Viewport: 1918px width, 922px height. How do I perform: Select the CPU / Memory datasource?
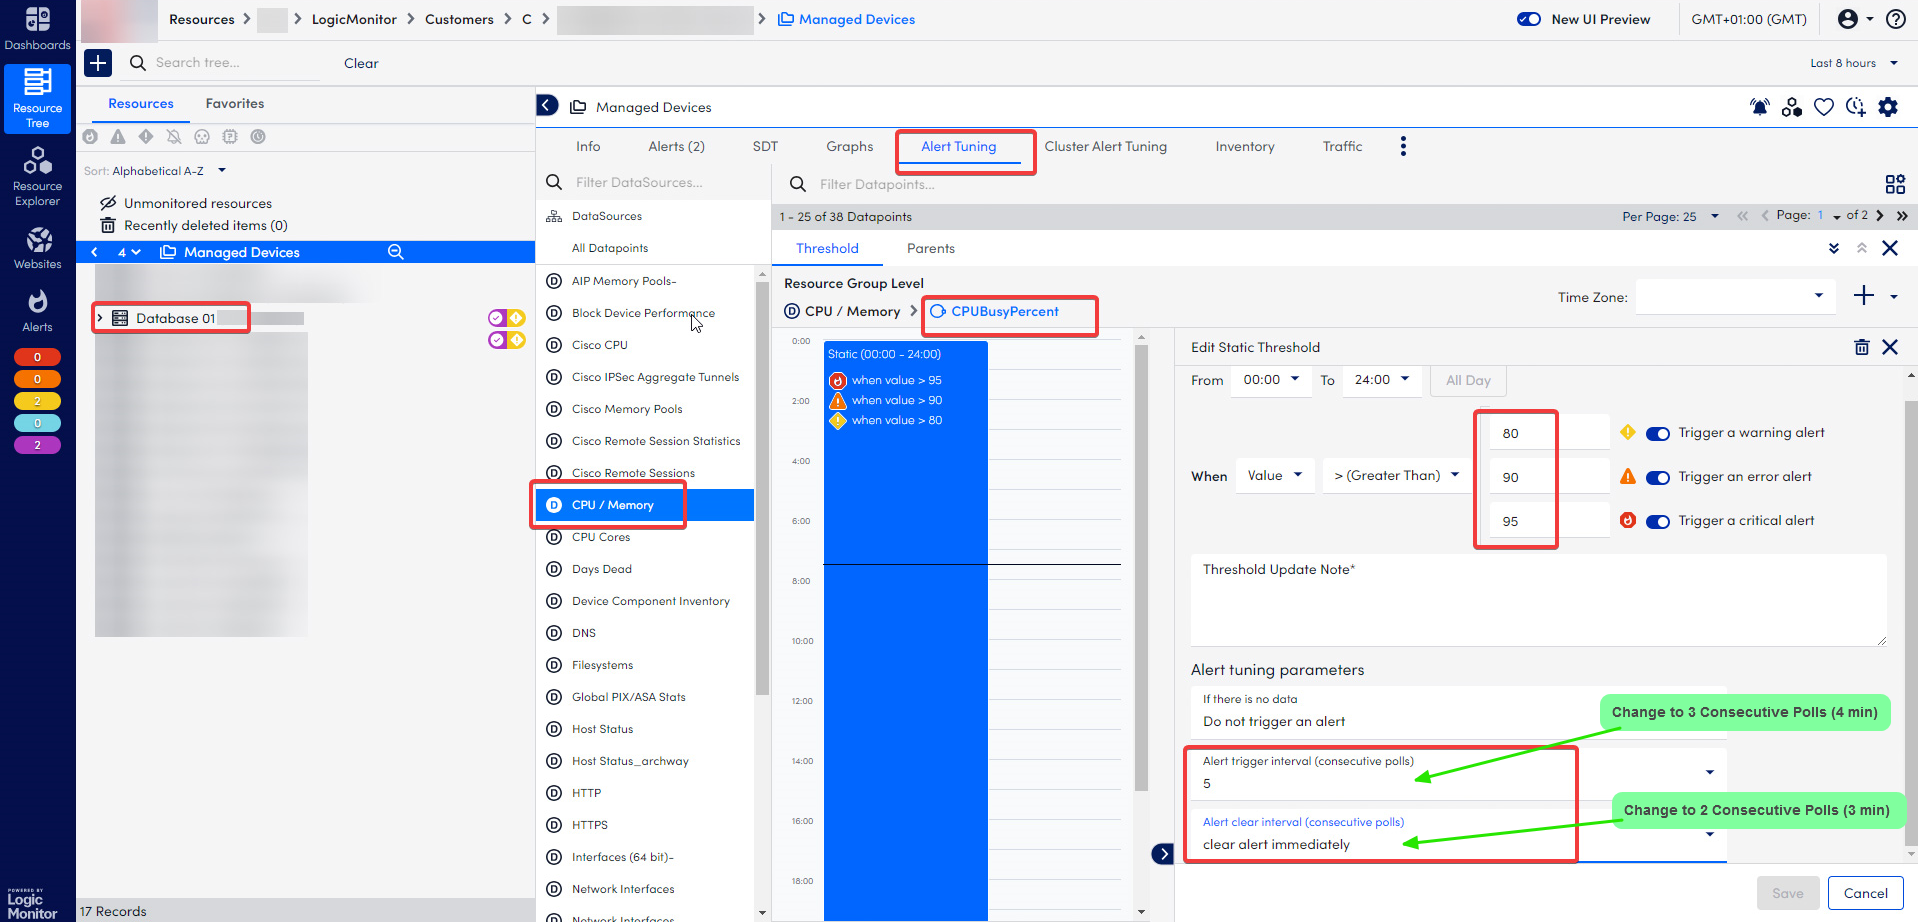tap(645, 505)
